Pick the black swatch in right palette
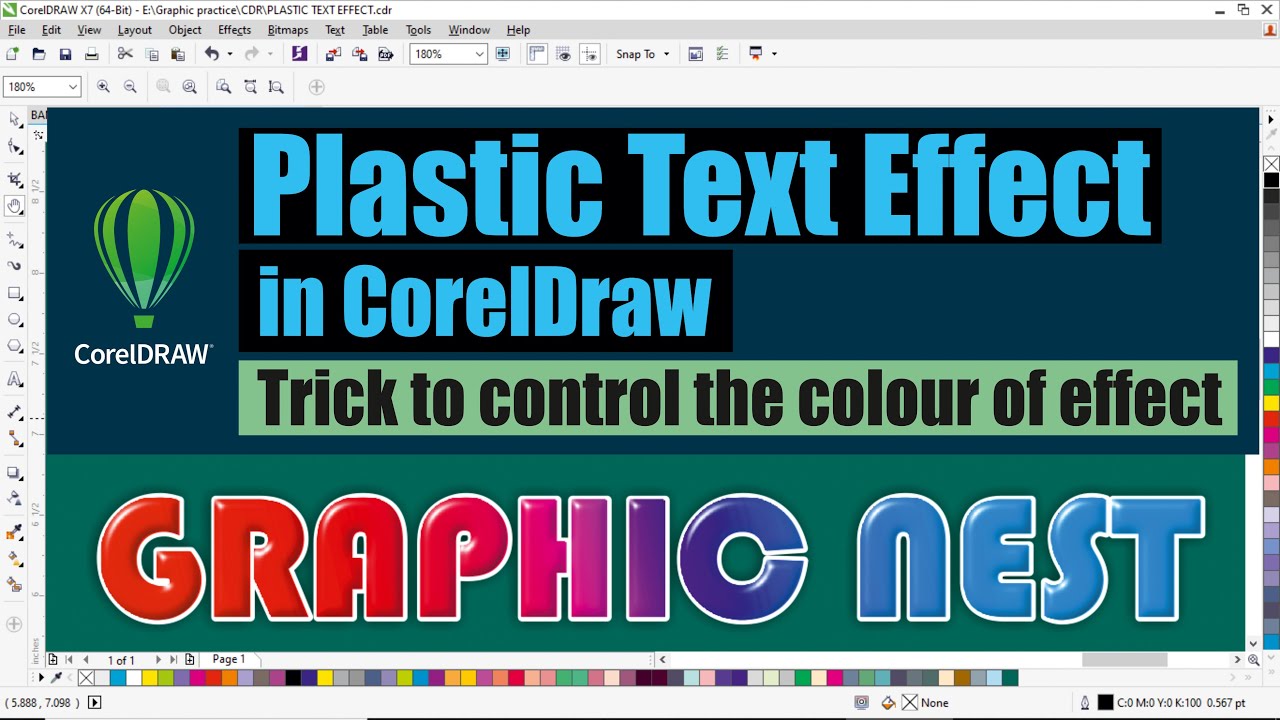The height and width of the screenshot is (720, 1280). [x=1271, y=180]
